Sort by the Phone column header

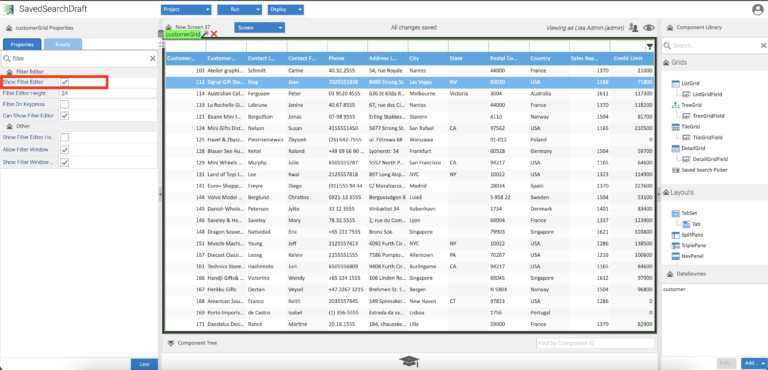tap(347, 58)
